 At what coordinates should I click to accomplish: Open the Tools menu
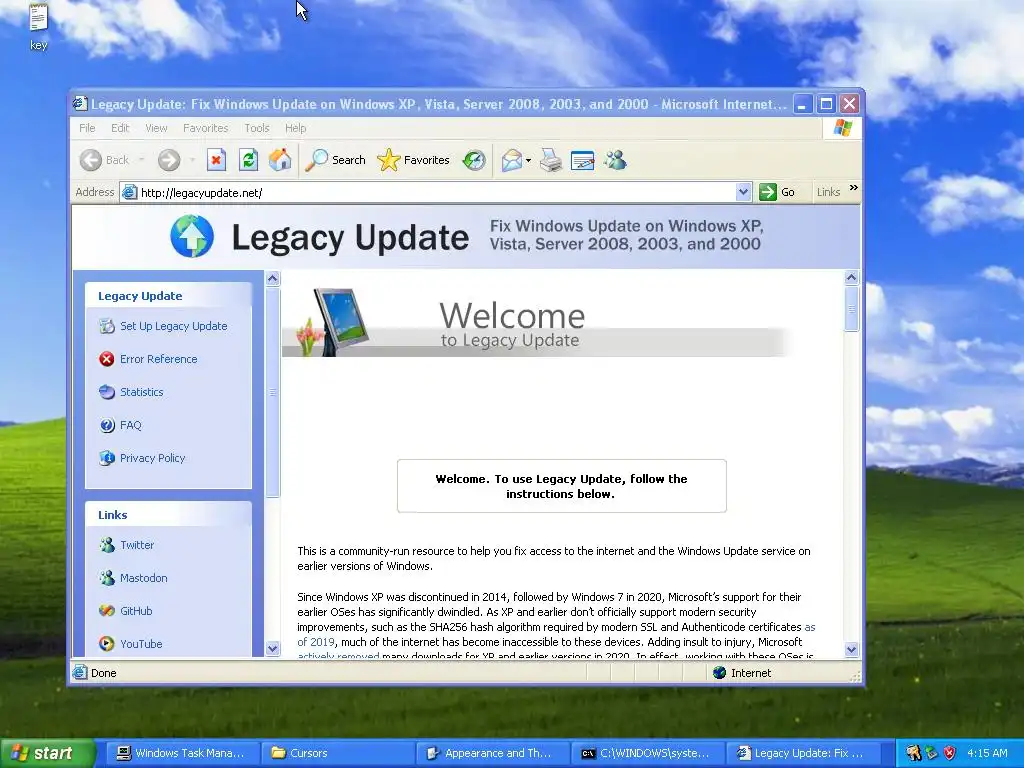(257, 128)
